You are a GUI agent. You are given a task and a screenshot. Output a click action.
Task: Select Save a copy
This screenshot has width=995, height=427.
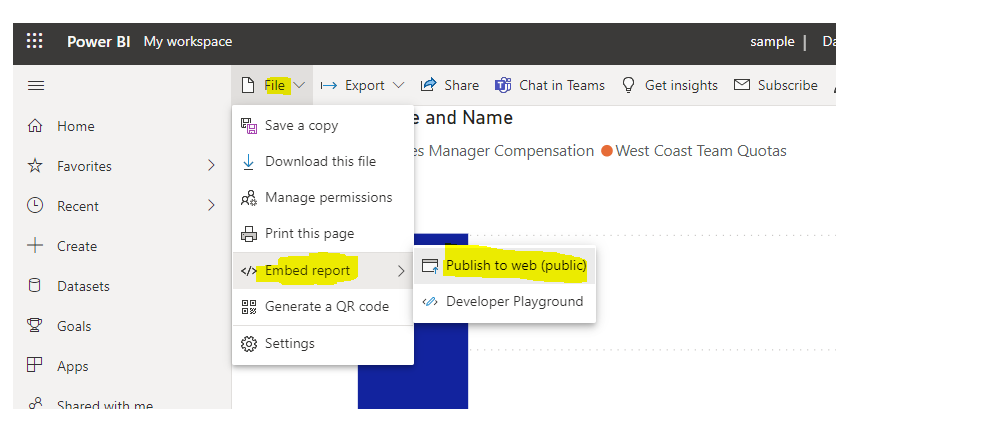[x=323, y=126]
